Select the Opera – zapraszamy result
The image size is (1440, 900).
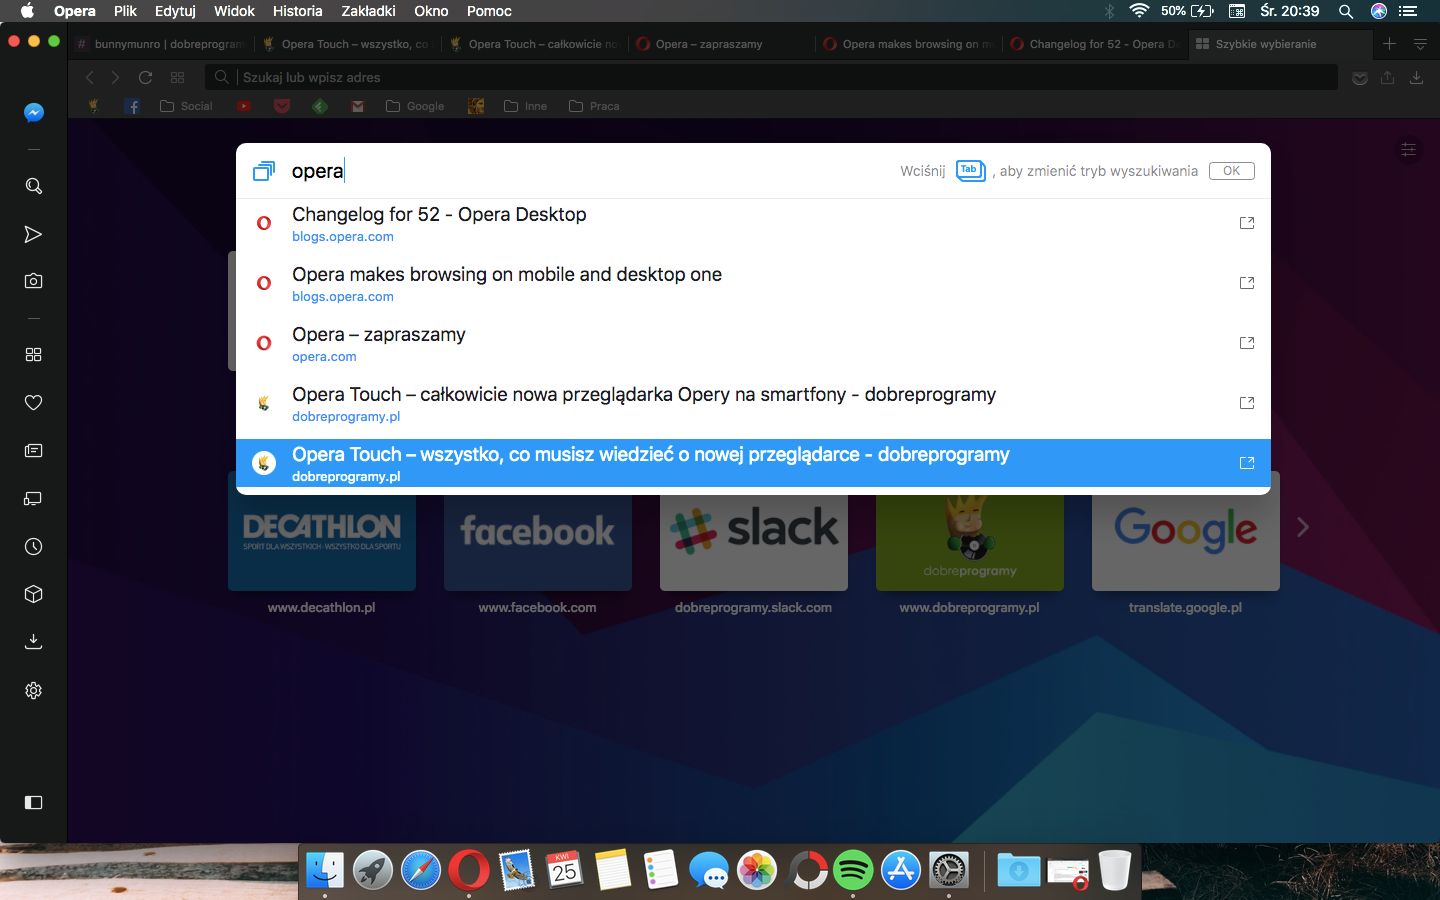tap(753, 343)
